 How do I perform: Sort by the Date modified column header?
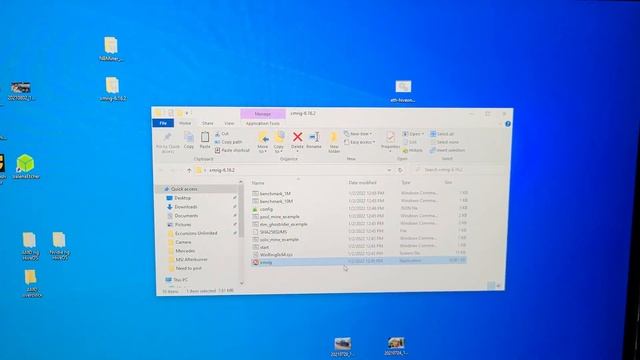point(362,182)
